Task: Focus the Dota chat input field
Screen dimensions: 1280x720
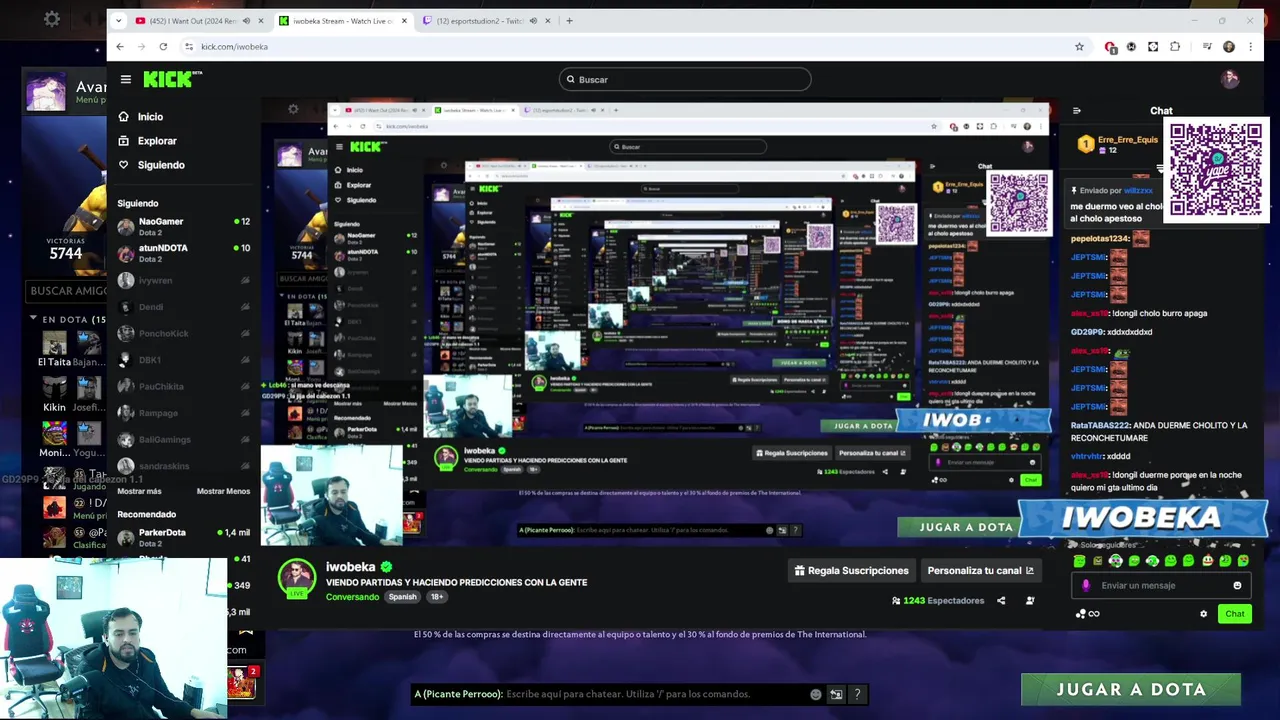Action: tap(639, 694)
